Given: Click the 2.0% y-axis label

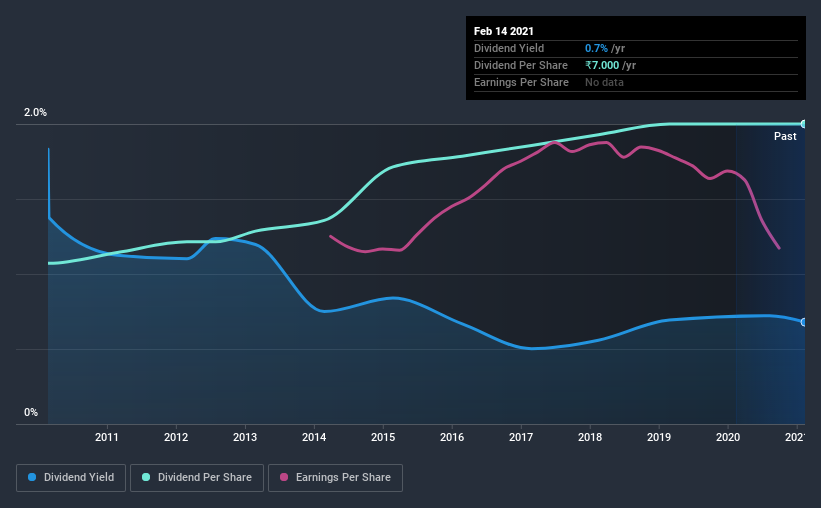Looking at the screenshot, I should pyautogui.click(x=36, y=113).
